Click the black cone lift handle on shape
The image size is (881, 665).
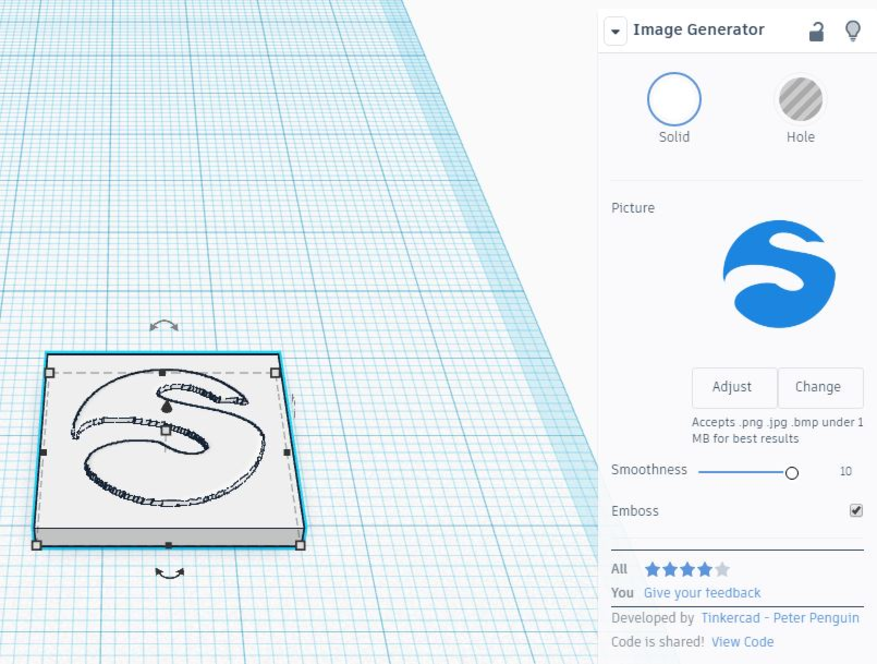166,407
